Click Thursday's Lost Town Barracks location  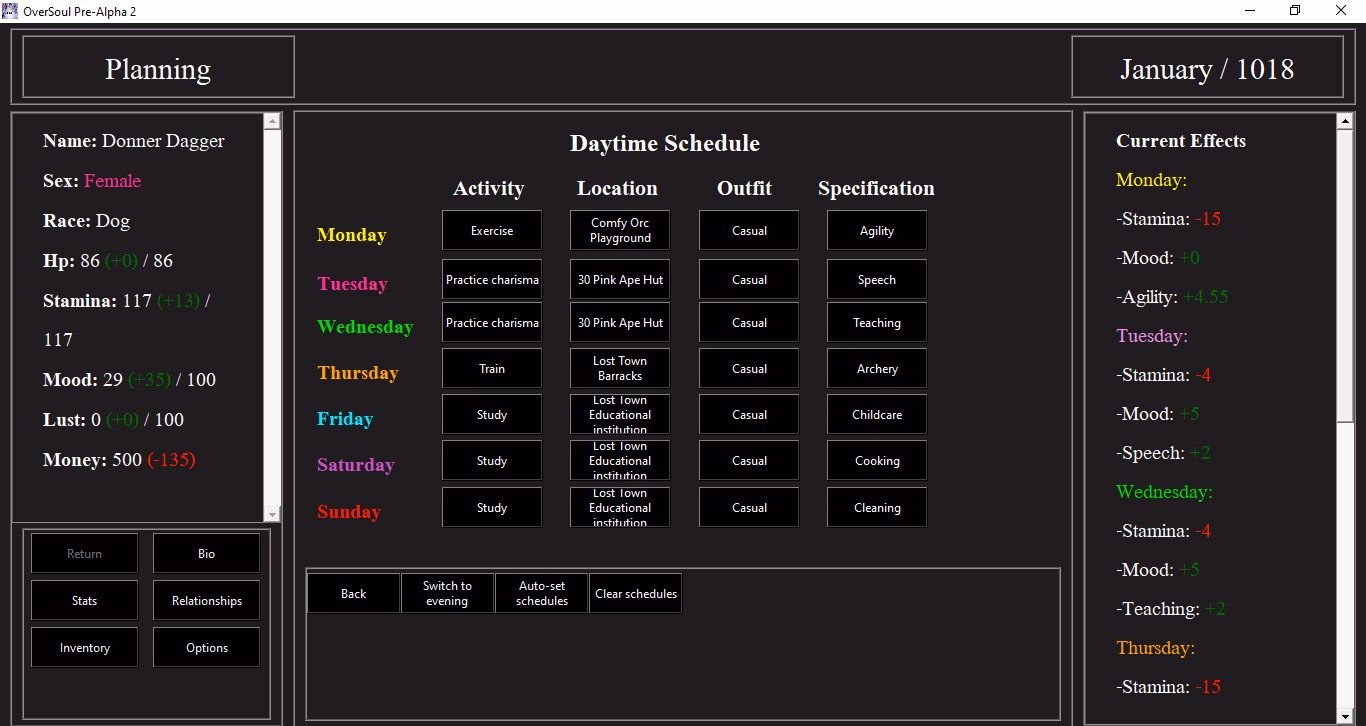click(x=620, y=368)
